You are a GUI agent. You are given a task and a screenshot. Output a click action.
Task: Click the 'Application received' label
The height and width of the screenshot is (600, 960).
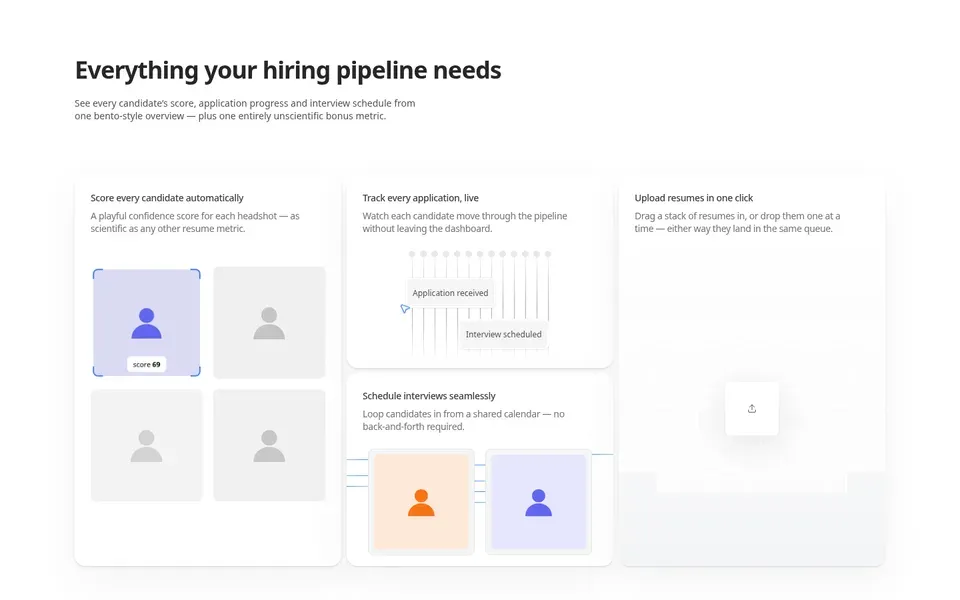pos(450,293)
